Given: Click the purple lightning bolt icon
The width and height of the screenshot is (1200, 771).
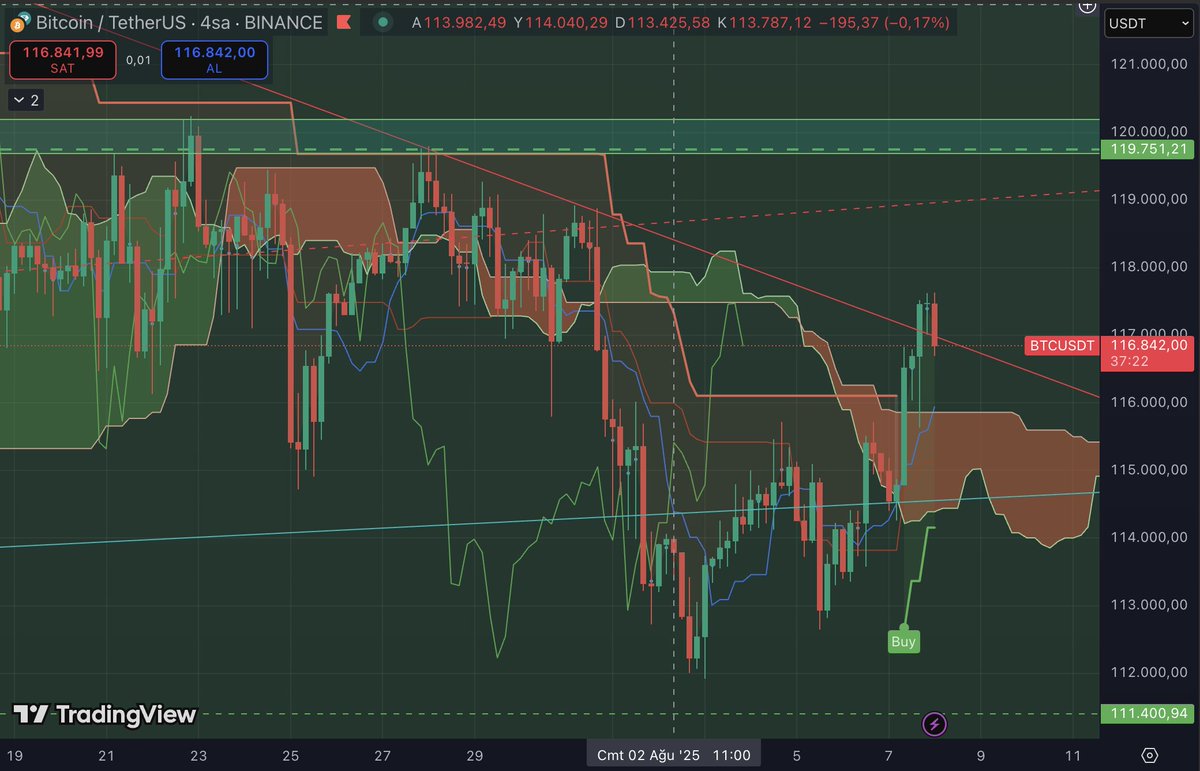Looking at the screenshot, I should pyautogui.click(x=934, y=723).
